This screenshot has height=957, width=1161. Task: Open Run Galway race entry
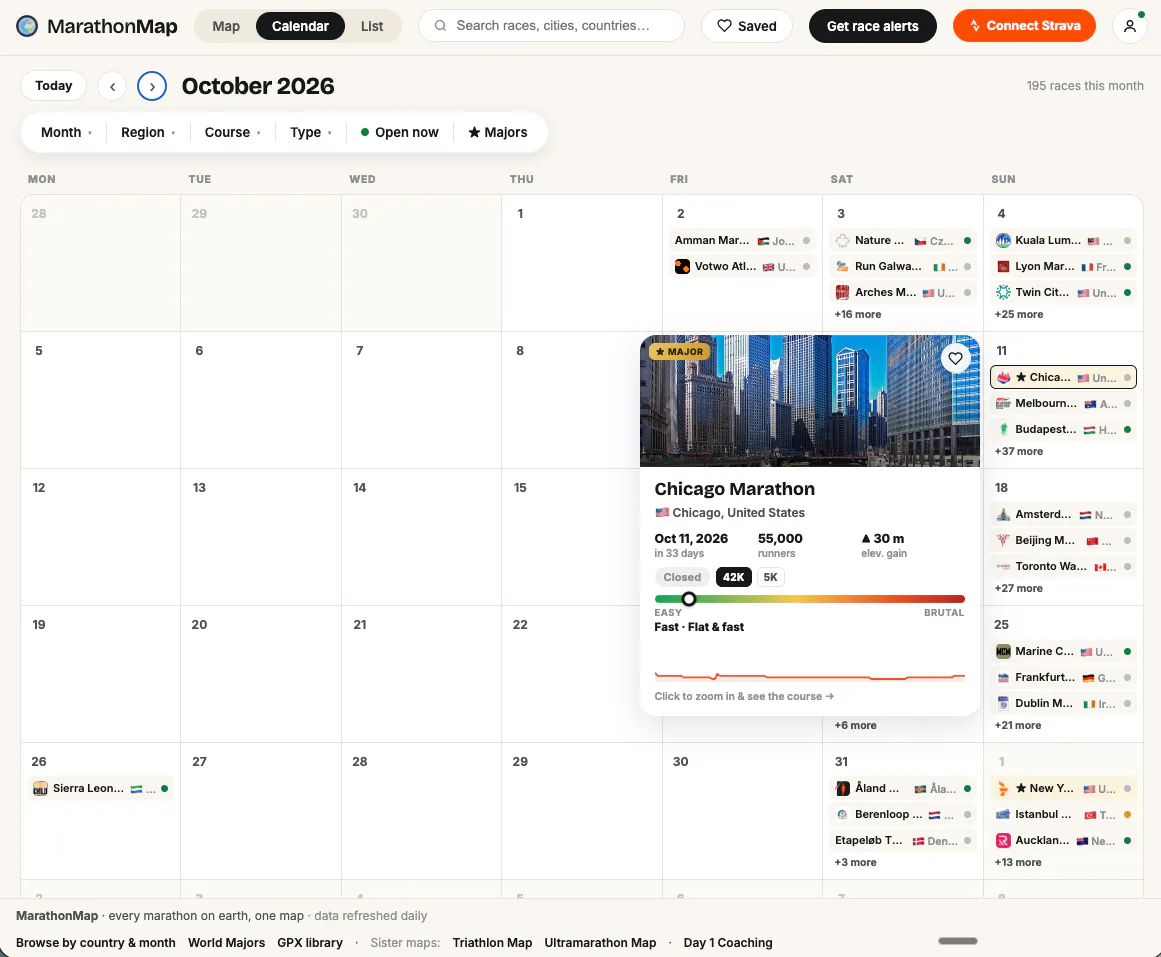[903, 266]
